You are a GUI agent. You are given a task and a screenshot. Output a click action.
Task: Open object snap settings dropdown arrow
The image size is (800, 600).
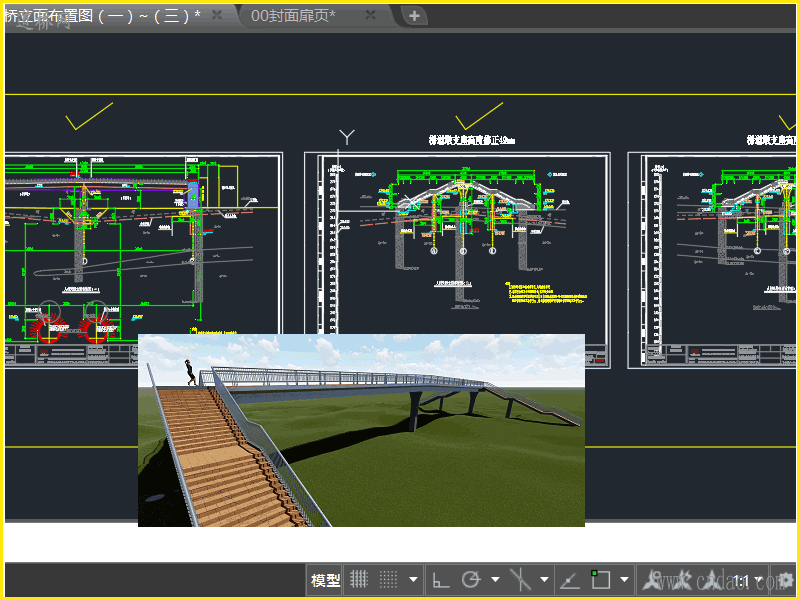pos(624,580)
